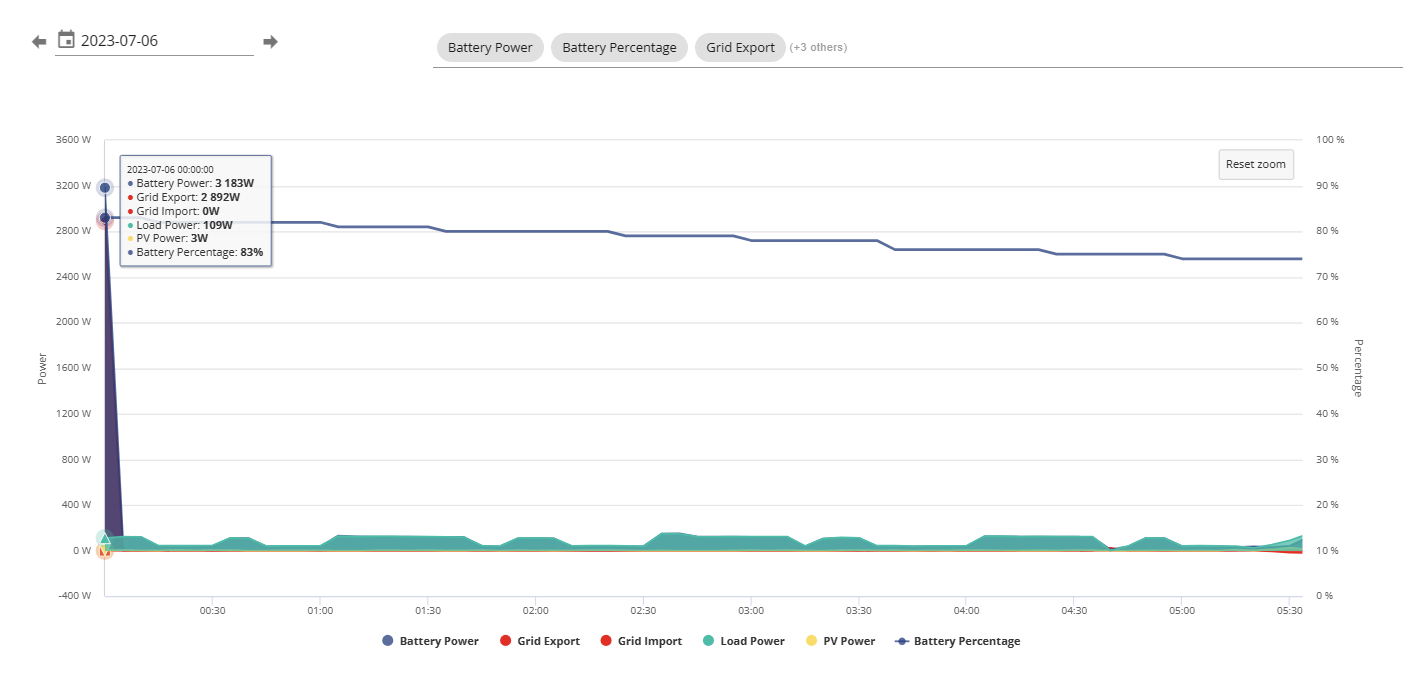This screenshot has width=1403, height=686.
Task: Click the Battery Power data point at 3183W
Action: (x=105, y=187)
